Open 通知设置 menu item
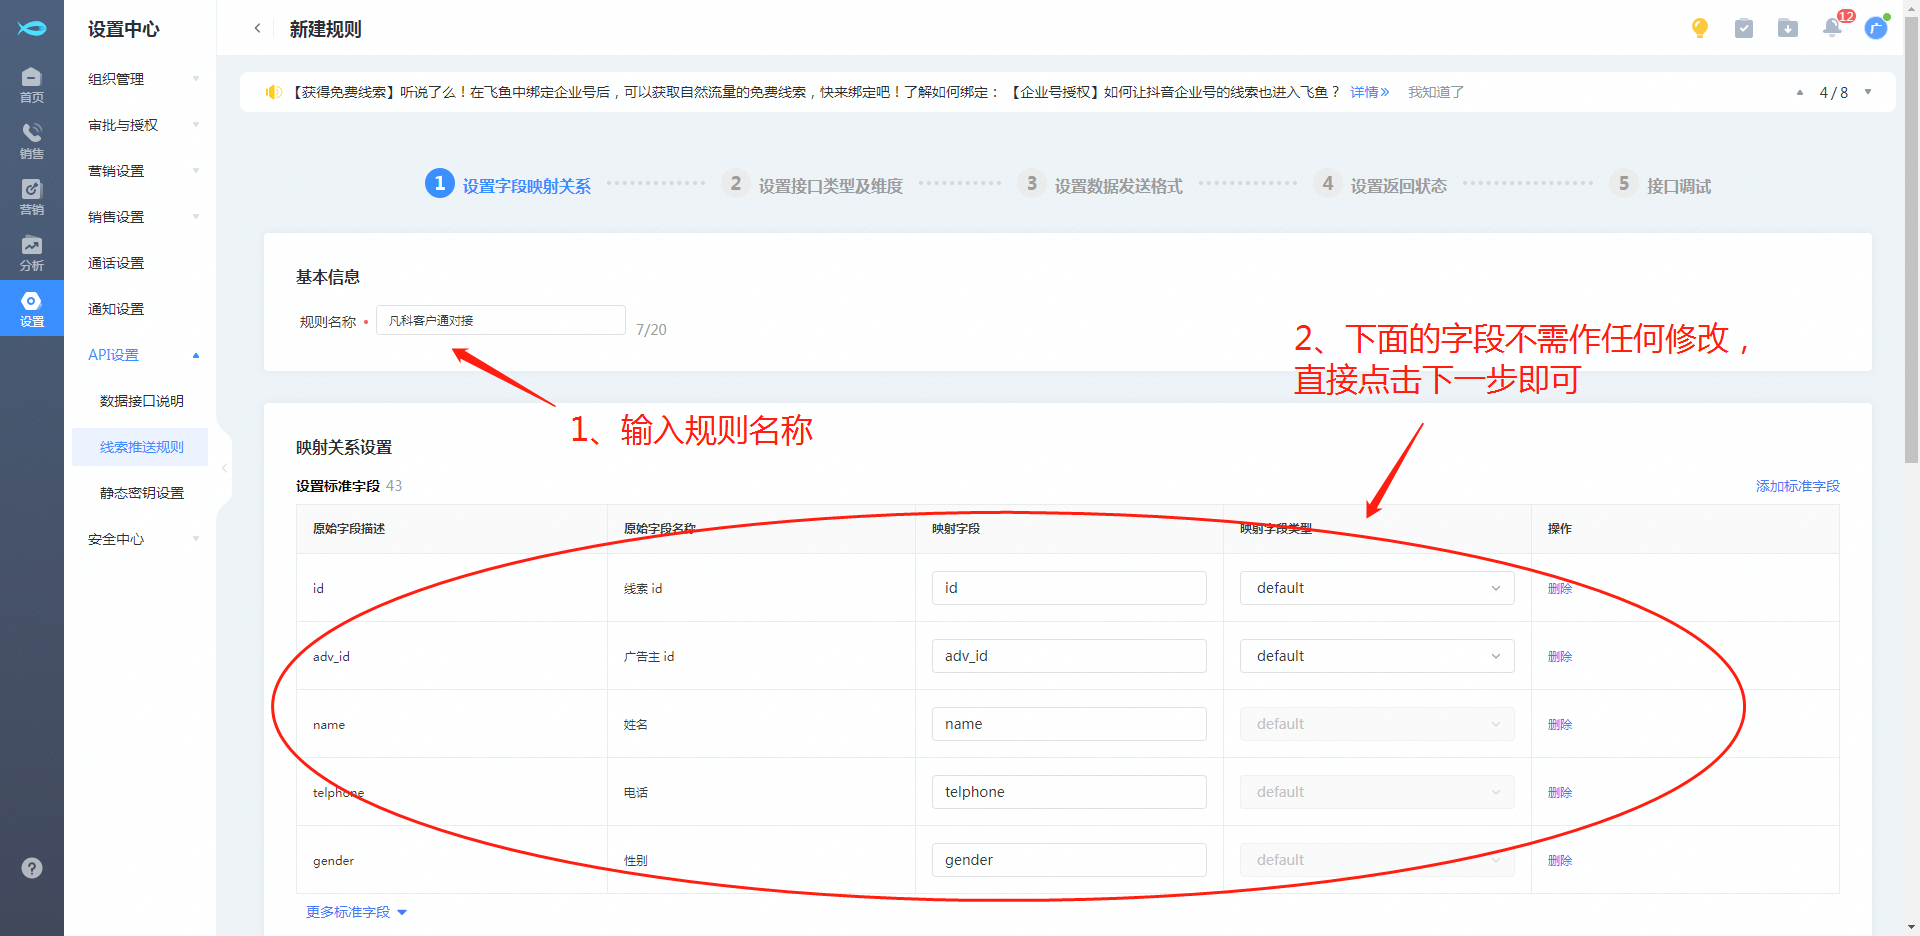Viewport: 1920px width, 936px height. (x=116, y=309)
